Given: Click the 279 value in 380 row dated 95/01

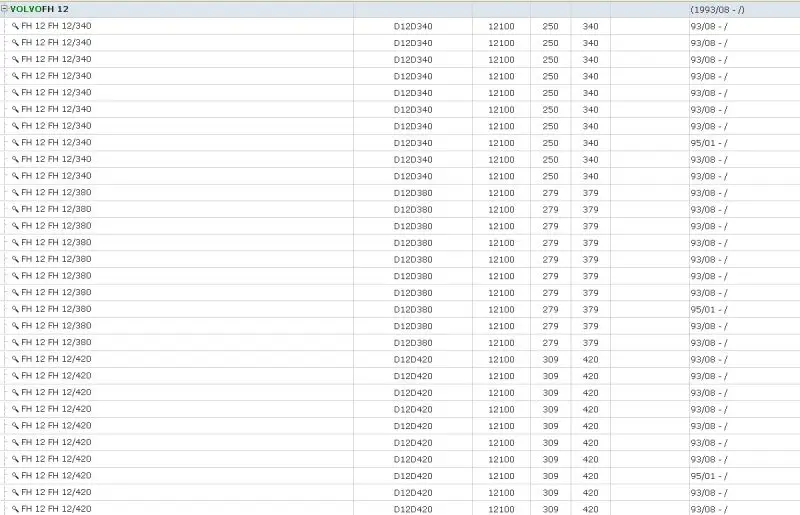Looking at the screenshot, I should tap(550, 310).
